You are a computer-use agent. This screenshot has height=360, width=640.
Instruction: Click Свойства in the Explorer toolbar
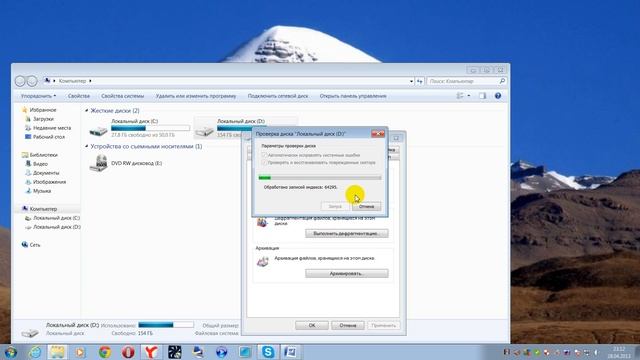coord(79,96)
